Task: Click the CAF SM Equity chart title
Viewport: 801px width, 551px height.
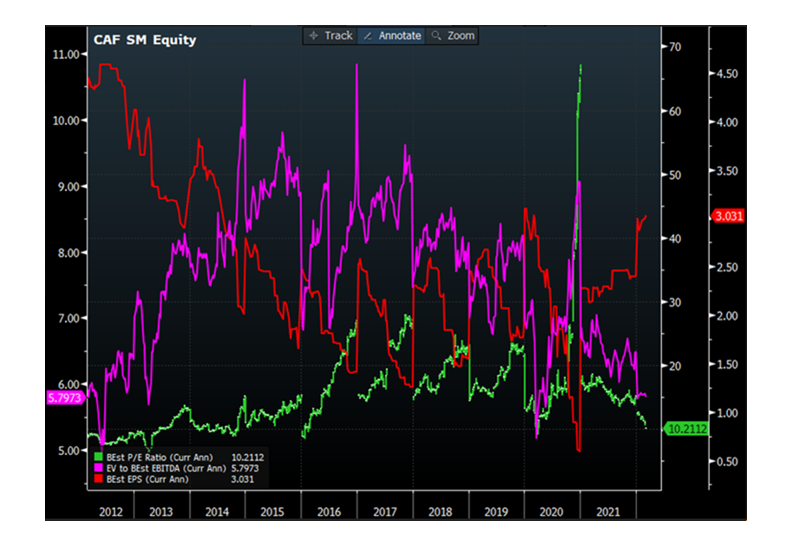Action: (145, 40)
